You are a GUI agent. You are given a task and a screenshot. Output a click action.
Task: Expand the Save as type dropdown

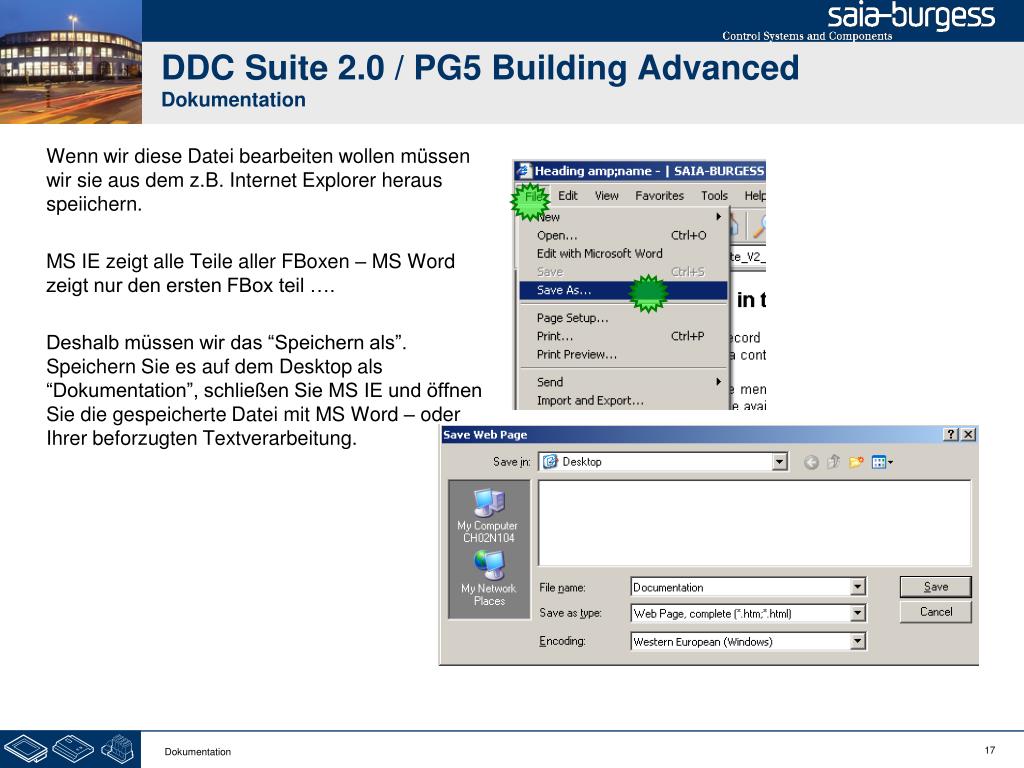(x=858, y=613)
